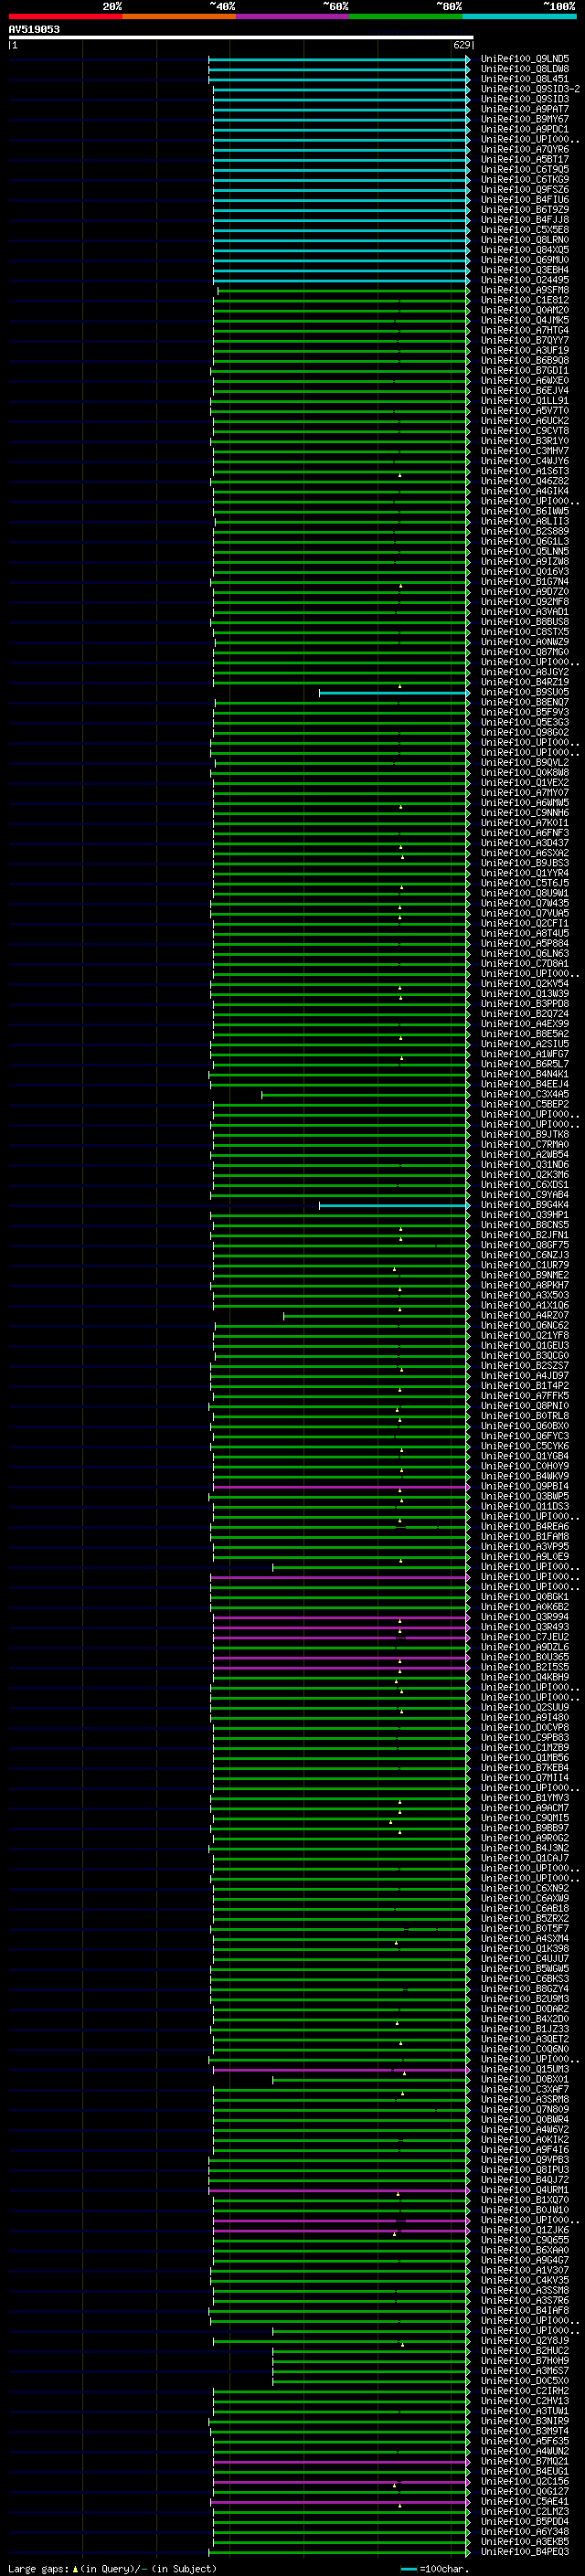This screenshot has width=585, height=2576.
Task: Click the white query sequence bar
Action: (x=241, y=38)
